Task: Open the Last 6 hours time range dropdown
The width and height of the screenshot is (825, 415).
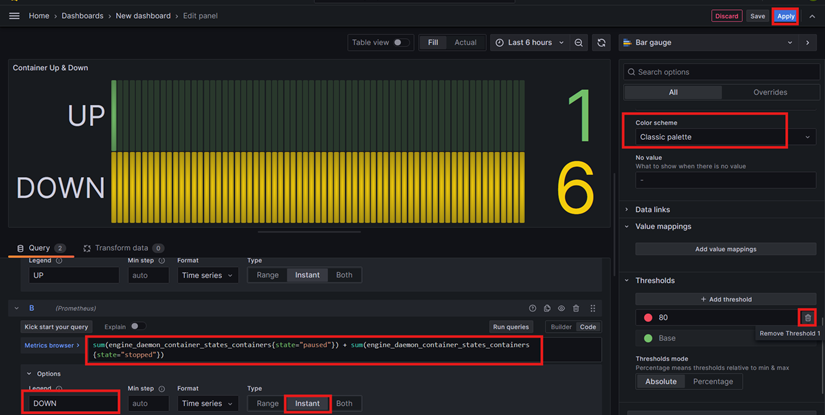Action: pos(529,43)
